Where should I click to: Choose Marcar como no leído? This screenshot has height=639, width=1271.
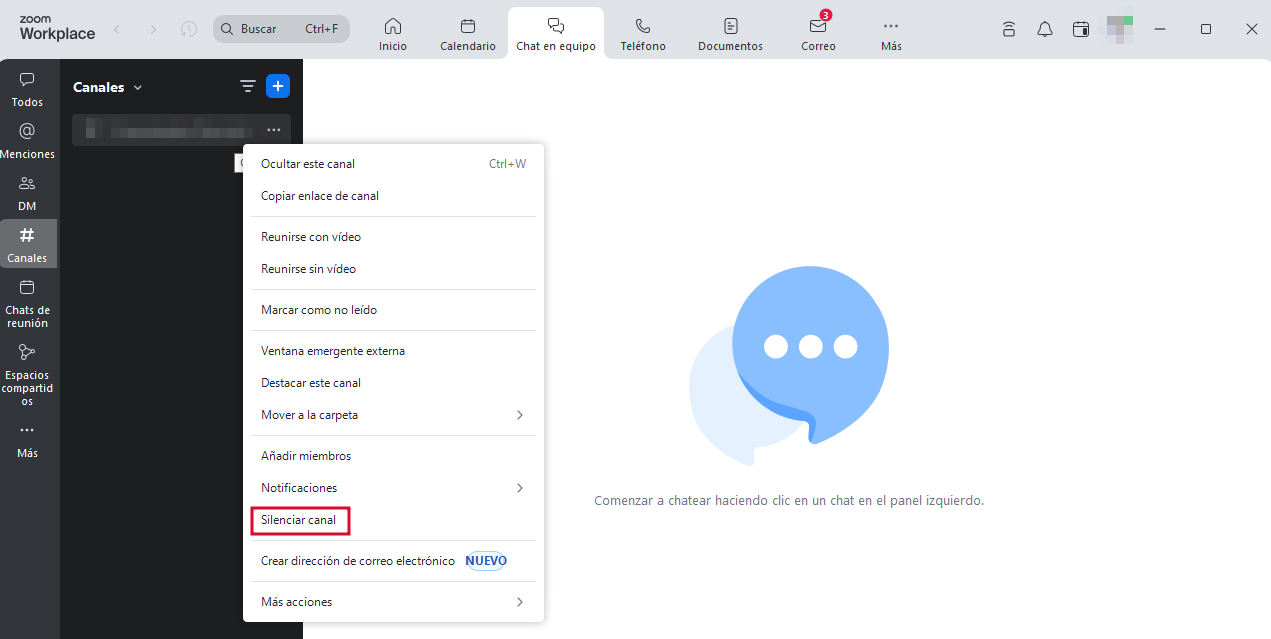(319, 310)
